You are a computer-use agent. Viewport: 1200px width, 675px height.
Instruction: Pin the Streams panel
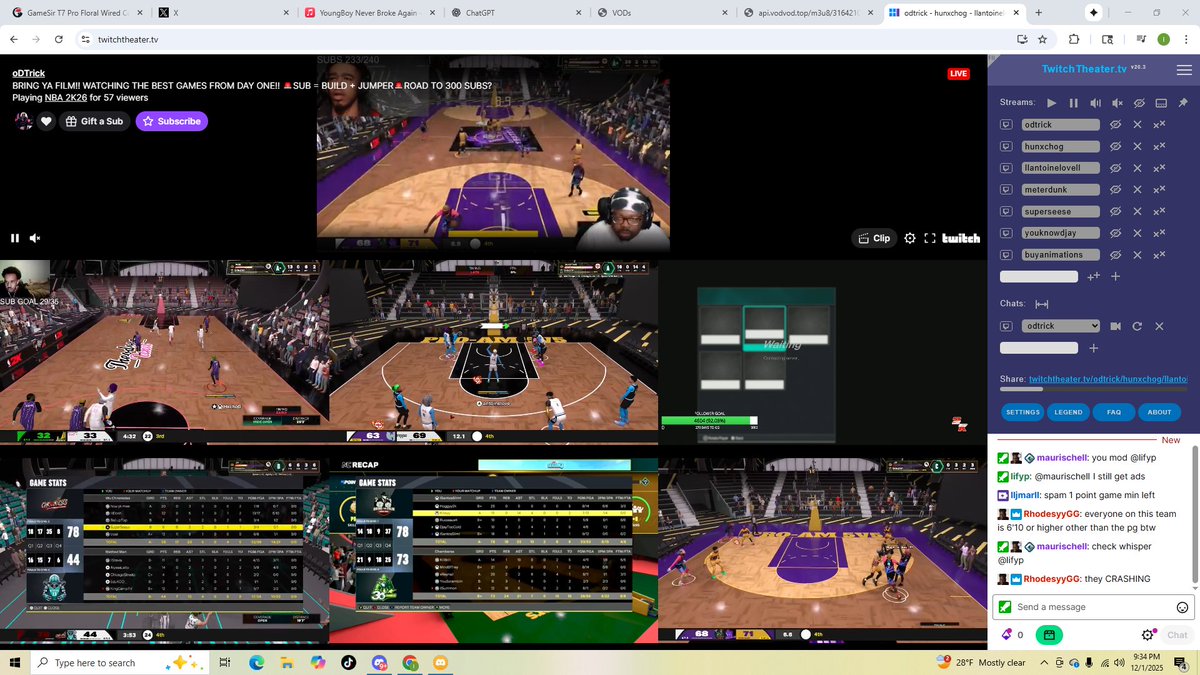tap(1183, 103)
